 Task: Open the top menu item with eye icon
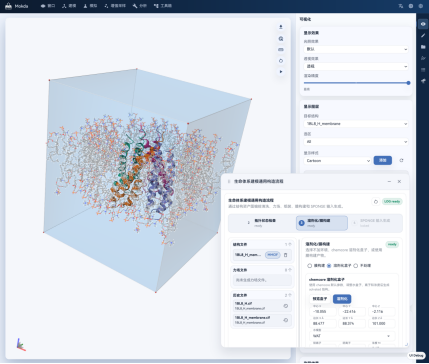(48, 6)
